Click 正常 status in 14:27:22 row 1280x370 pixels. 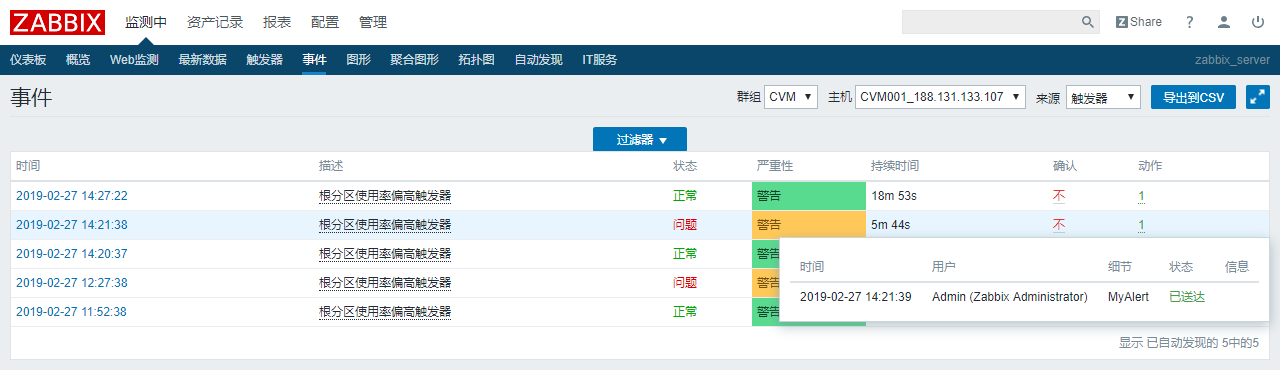(x=685, y=196)
